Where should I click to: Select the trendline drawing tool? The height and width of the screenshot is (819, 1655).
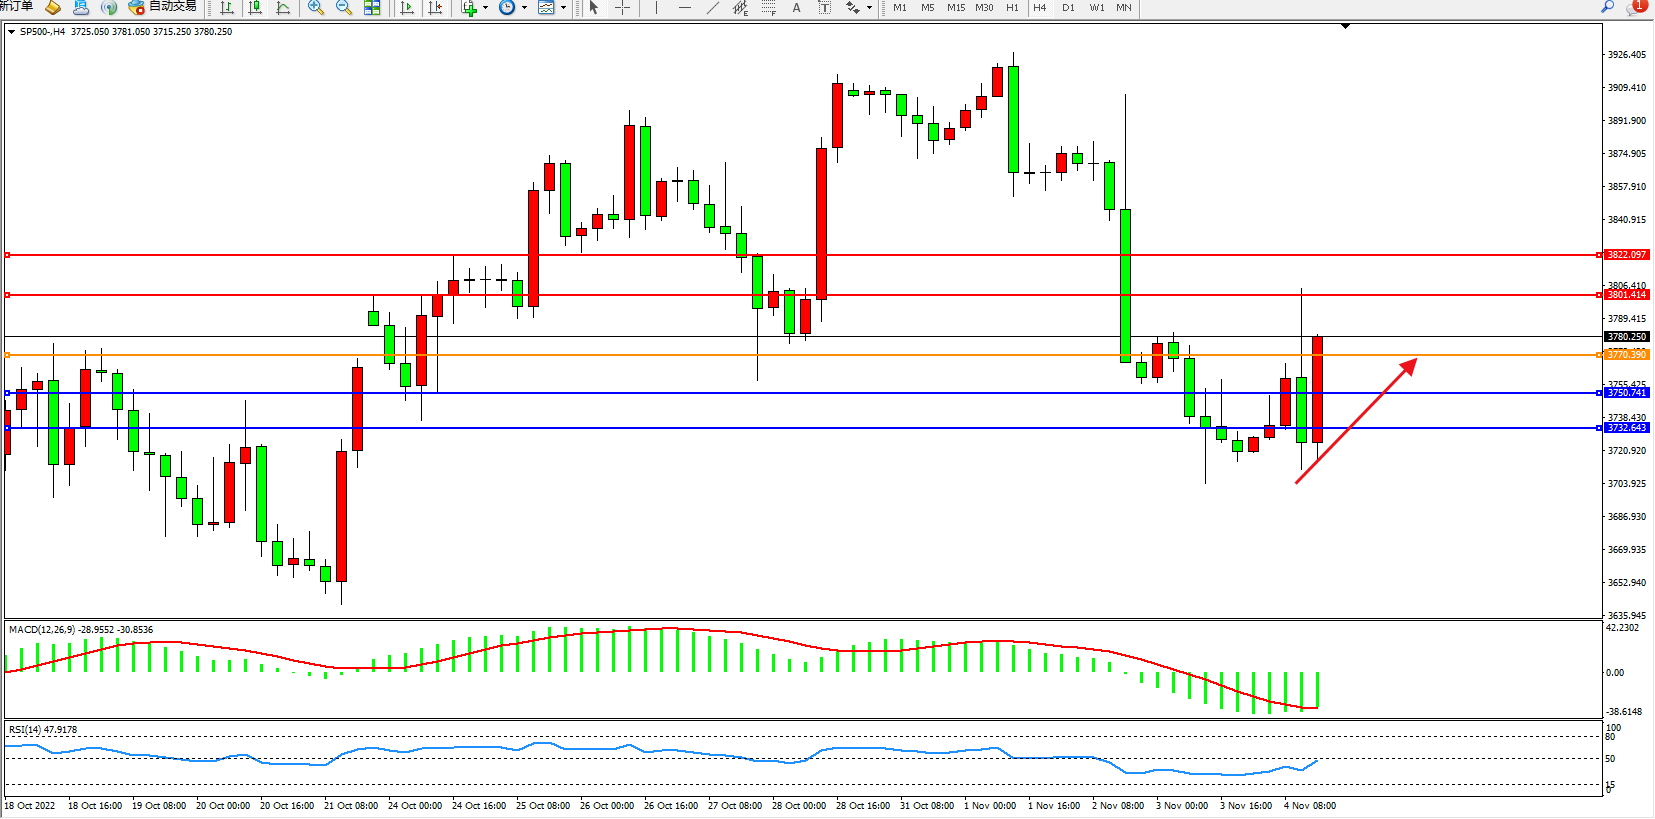pos(712,8)
